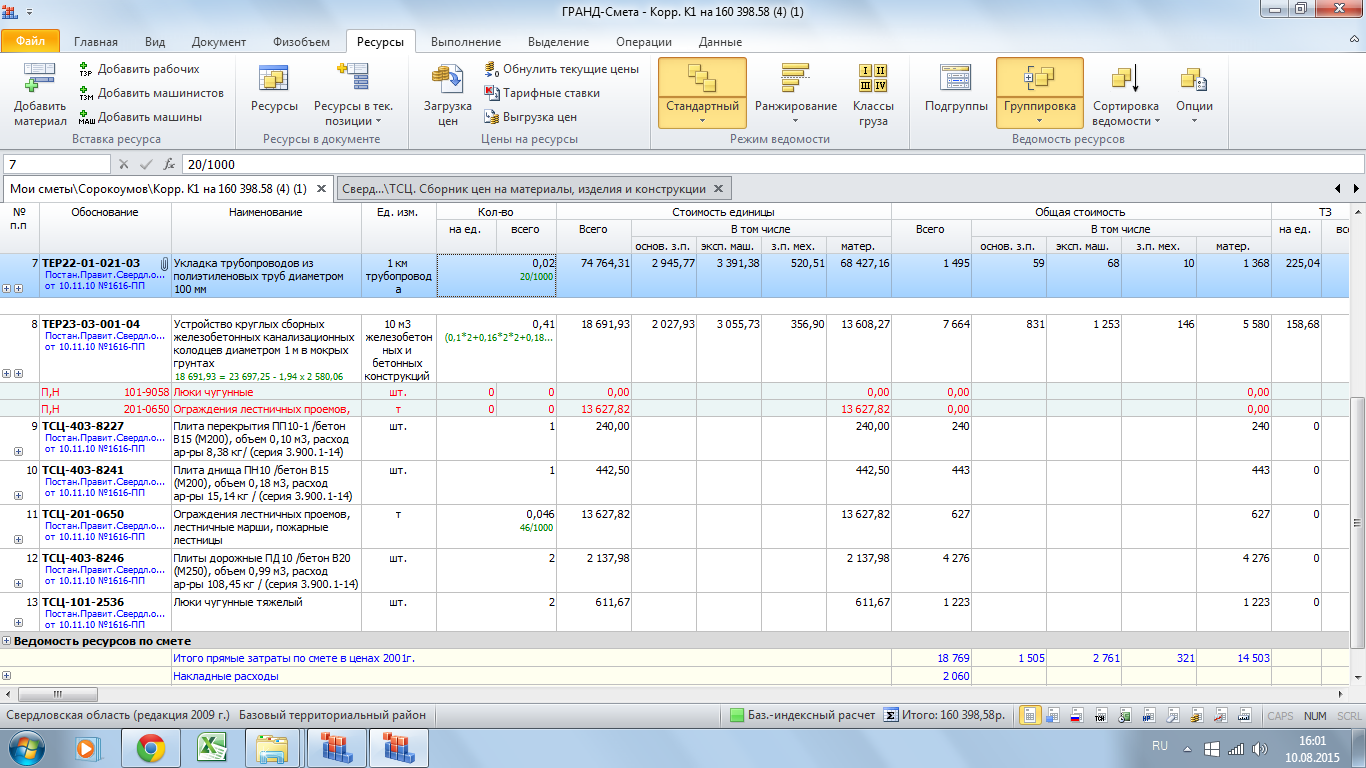Toggle the Группировка mode button

coord(1039,92)
